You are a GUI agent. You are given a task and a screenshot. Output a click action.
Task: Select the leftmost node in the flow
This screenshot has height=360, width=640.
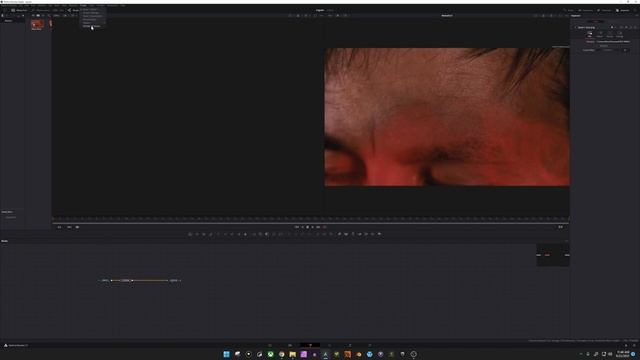(x=105, y=280)
